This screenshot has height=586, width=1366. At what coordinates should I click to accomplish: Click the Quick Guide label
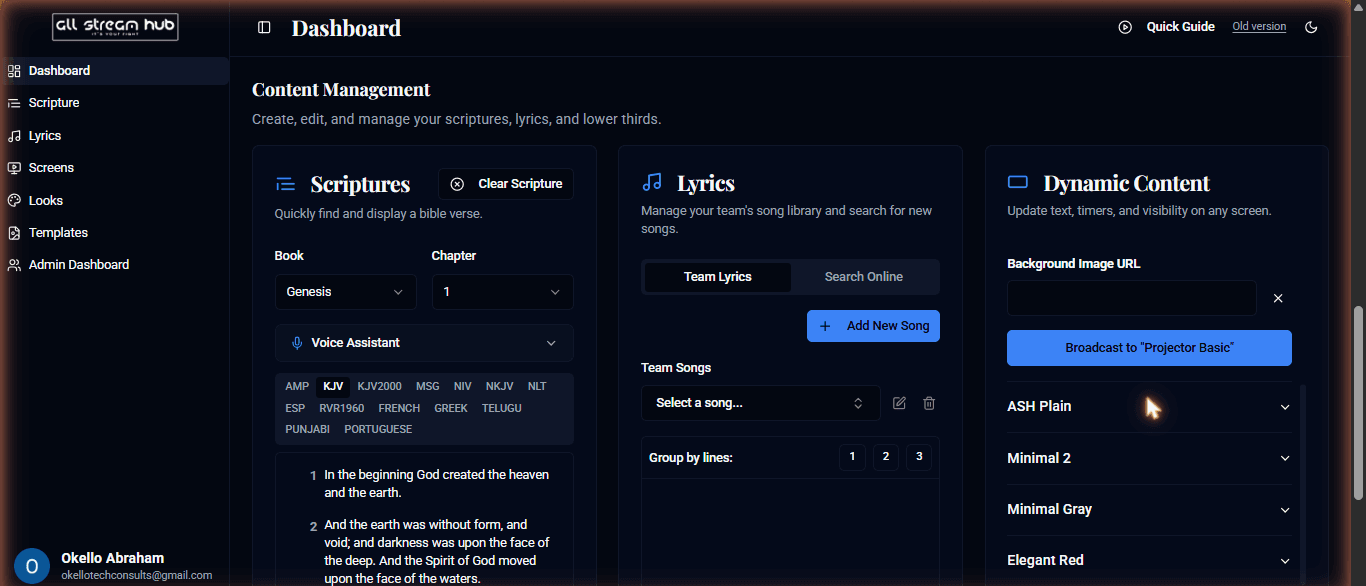coord(1181,27)
